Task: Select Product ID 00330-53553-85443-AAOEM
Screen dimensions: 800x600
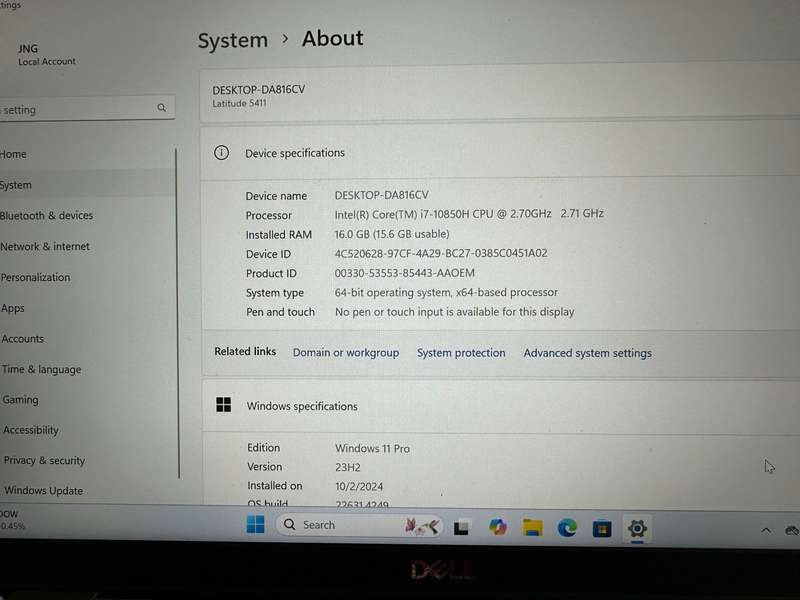Action: click(x=405, y=273)
